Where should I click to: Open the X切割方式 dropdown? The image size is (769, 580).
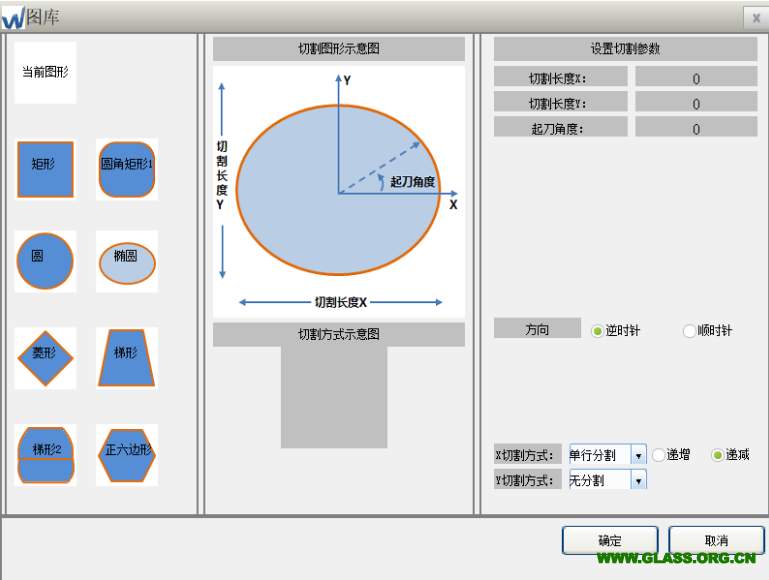638,455
